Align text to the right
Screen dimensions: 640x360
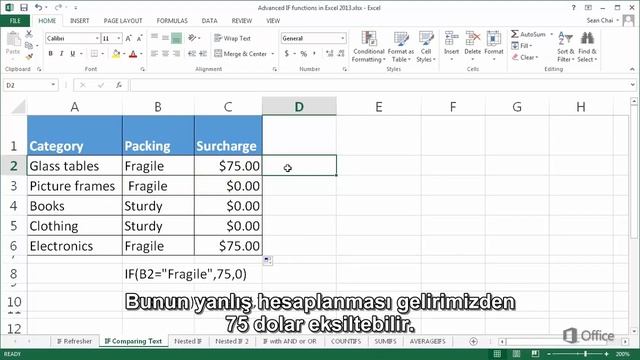[x=176, y=53]
